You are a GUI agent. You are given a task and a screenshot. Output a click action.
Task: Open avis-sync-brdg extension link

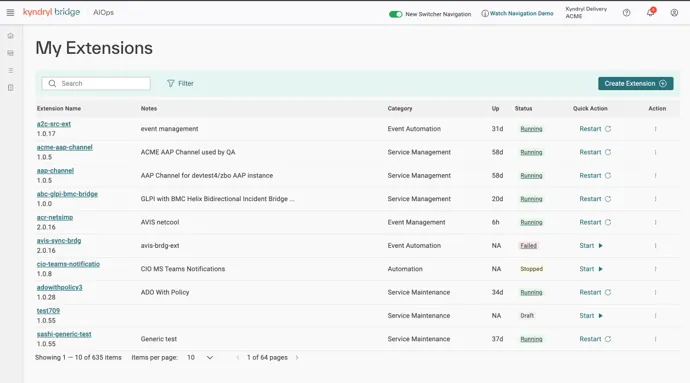[x=59, y=241]
